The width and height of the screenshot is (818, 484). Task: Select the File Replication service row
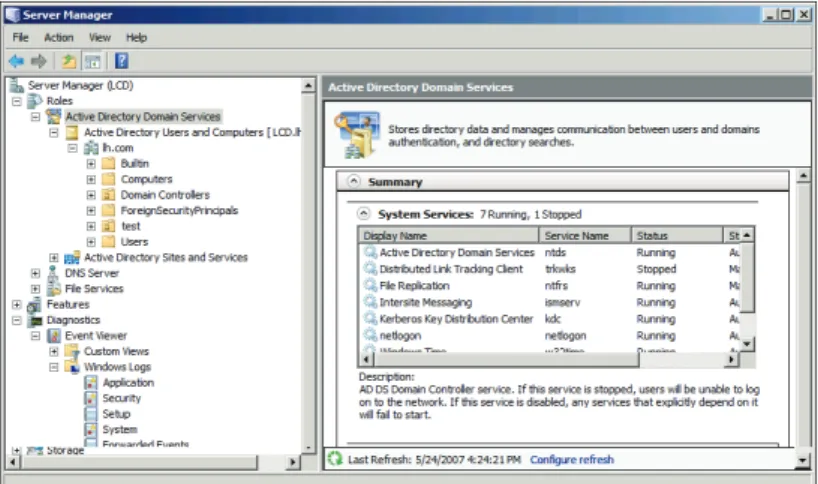[x=551, y=286]
